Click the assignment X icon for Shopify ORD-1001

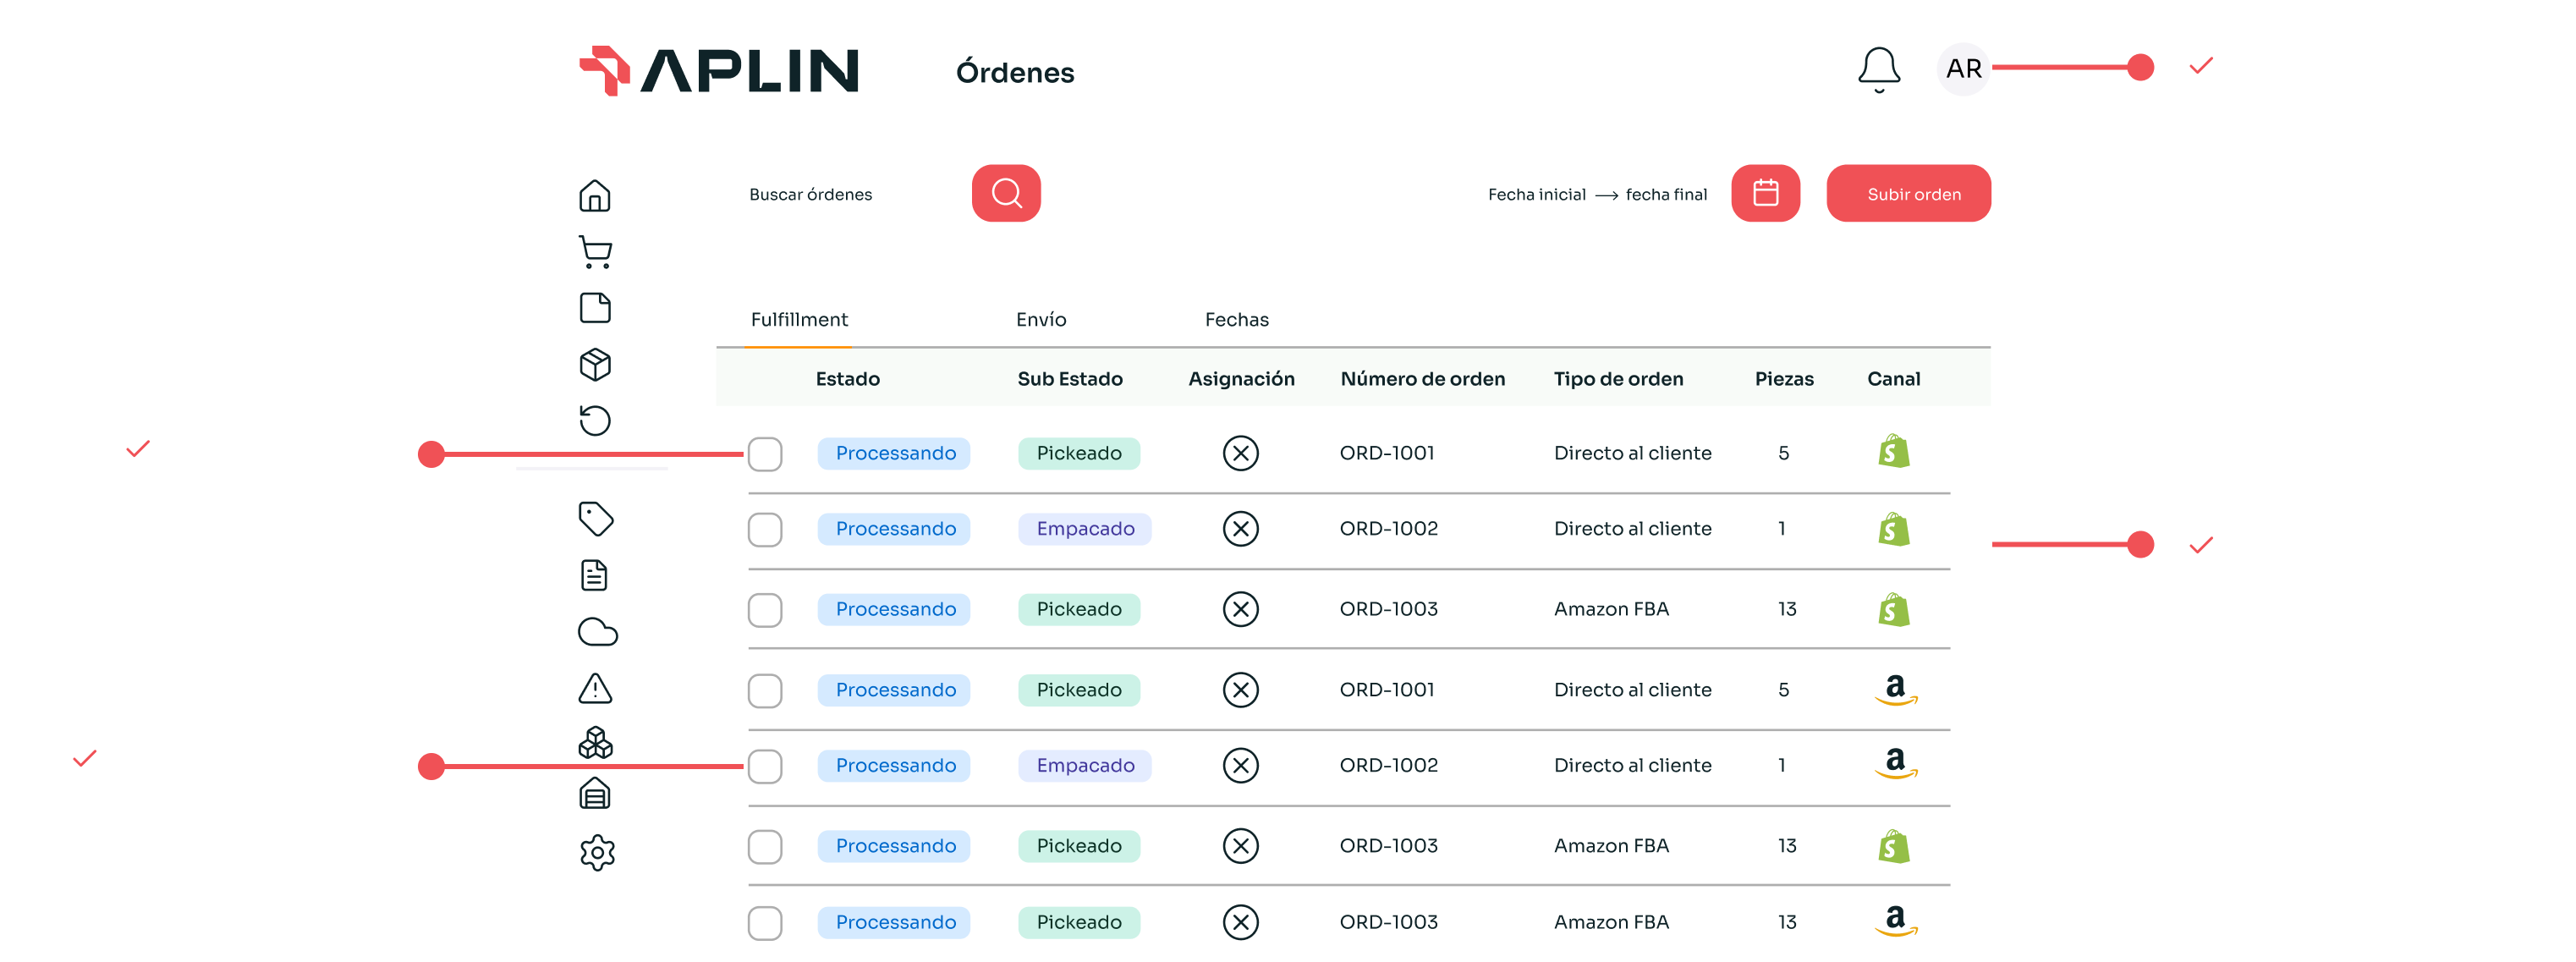[1240, 453]
